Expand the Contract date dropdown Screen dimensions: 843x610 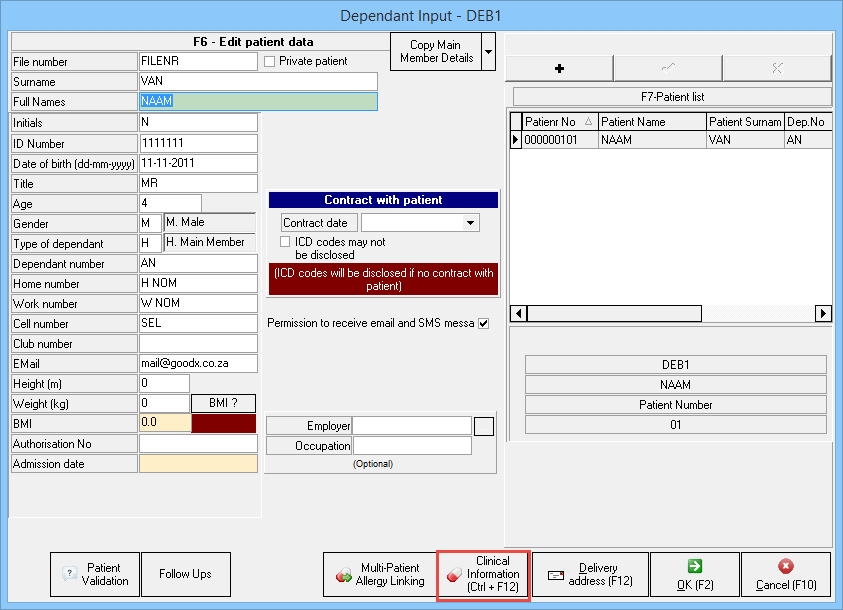click(x=471, y=223)
